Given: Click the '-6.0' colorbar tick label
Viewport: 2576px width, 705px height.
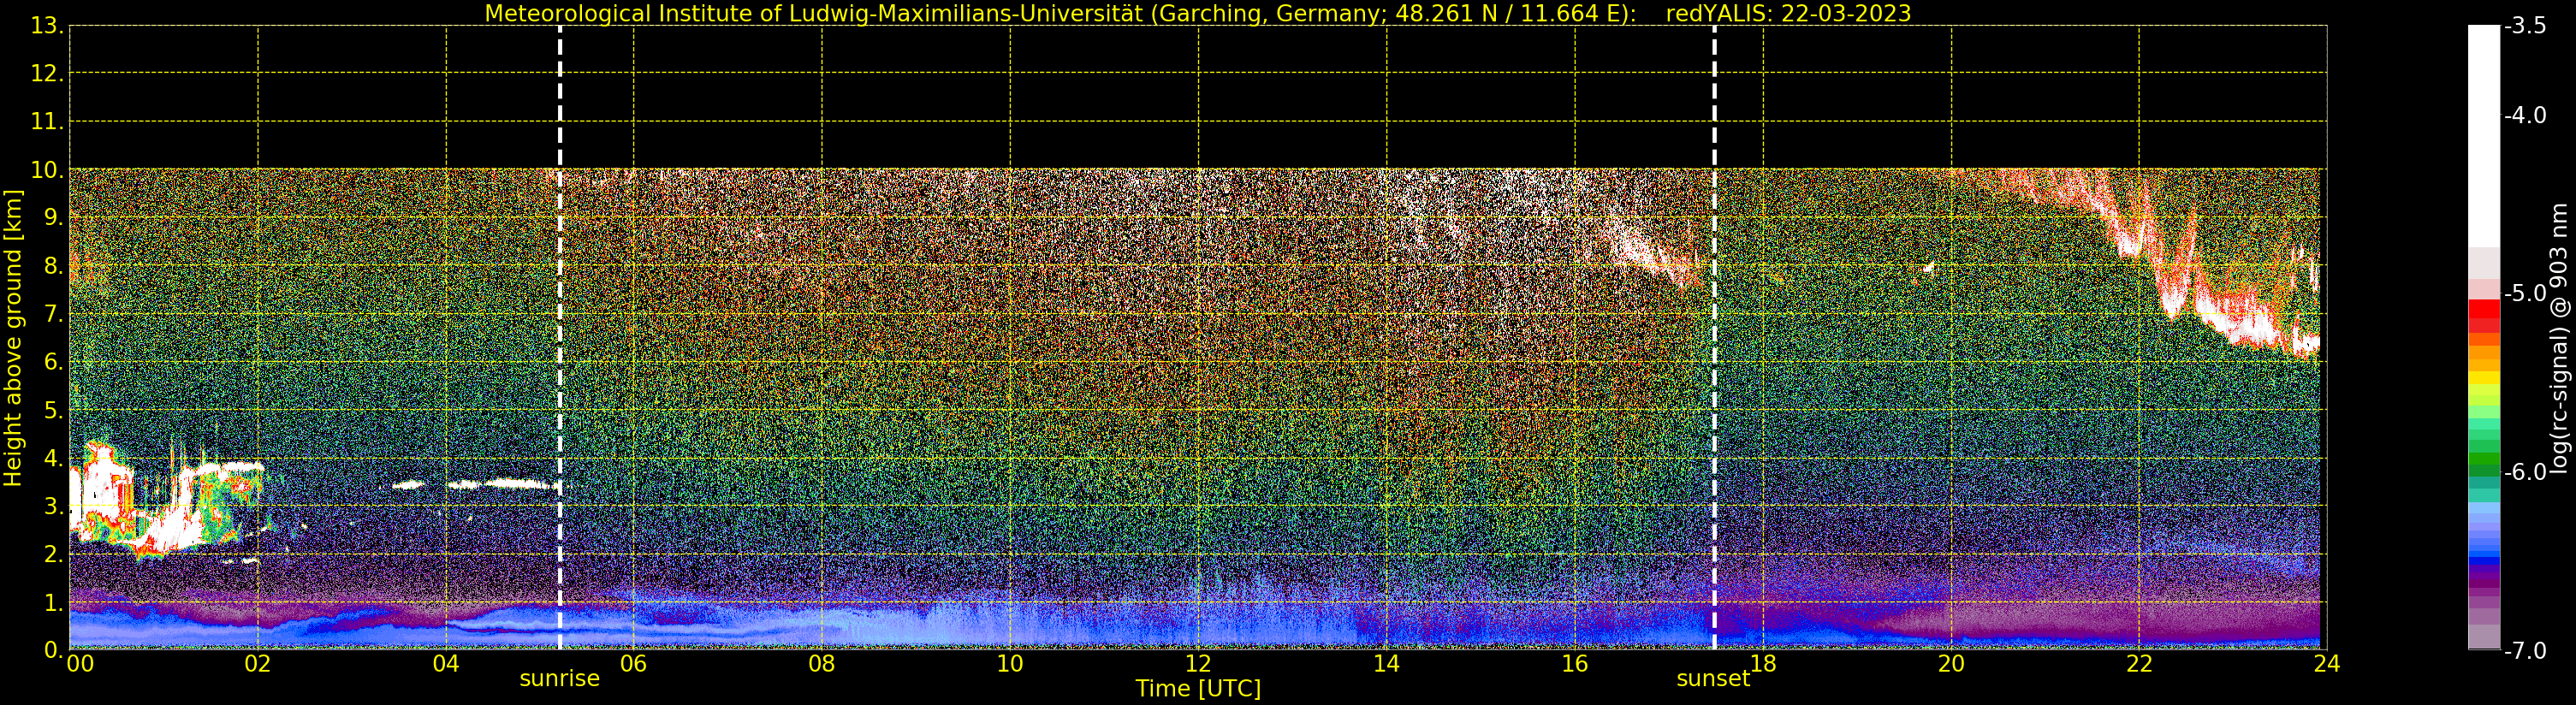Looking at the screenshot, I should [x=2525, y=472].
